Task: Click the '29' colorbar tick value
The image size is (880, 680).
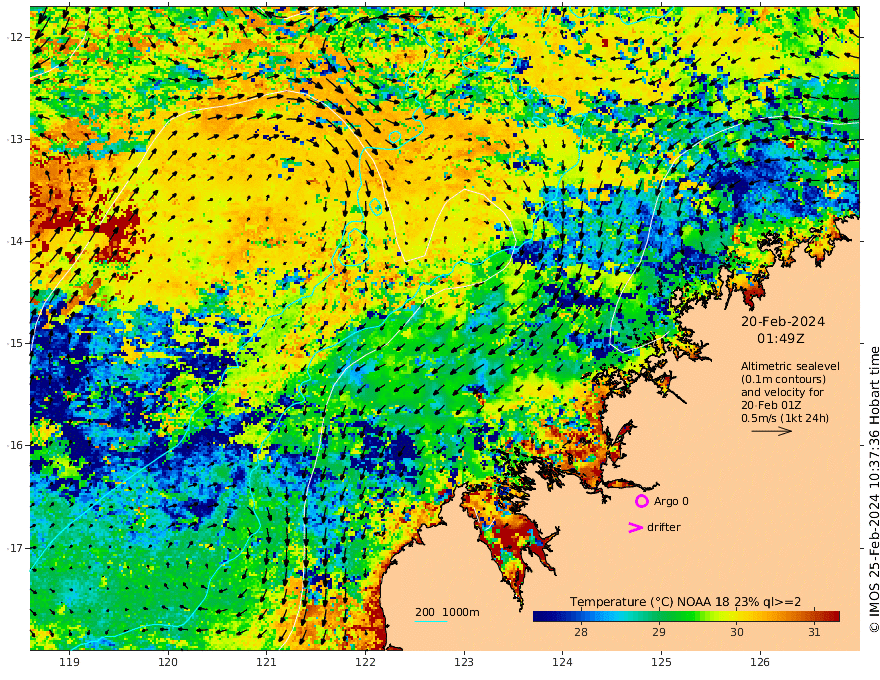Action: click(x=659, y=632)
